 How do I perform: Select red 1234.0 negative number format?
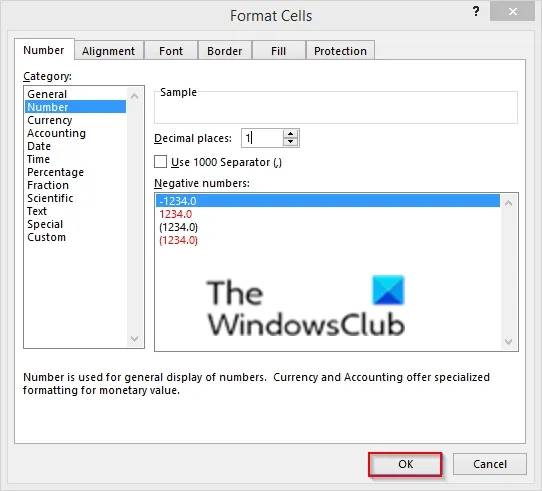(x=176, y=214)
